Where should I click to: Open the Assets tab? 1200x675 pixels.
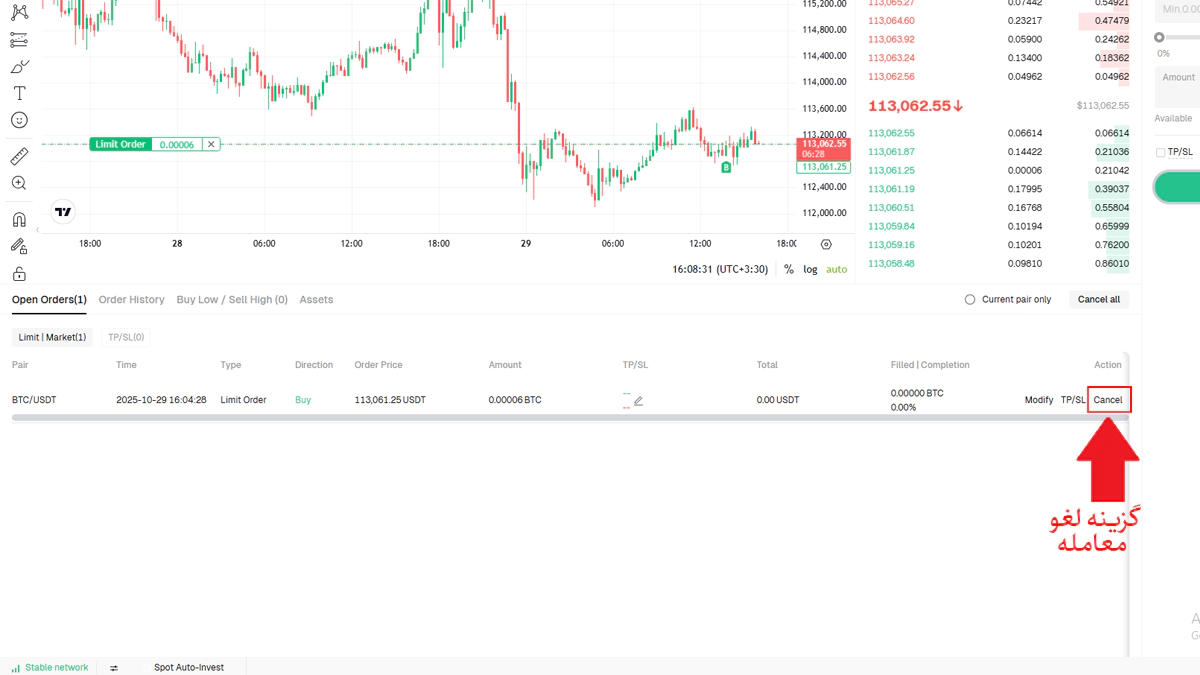(x=316, y=300)
